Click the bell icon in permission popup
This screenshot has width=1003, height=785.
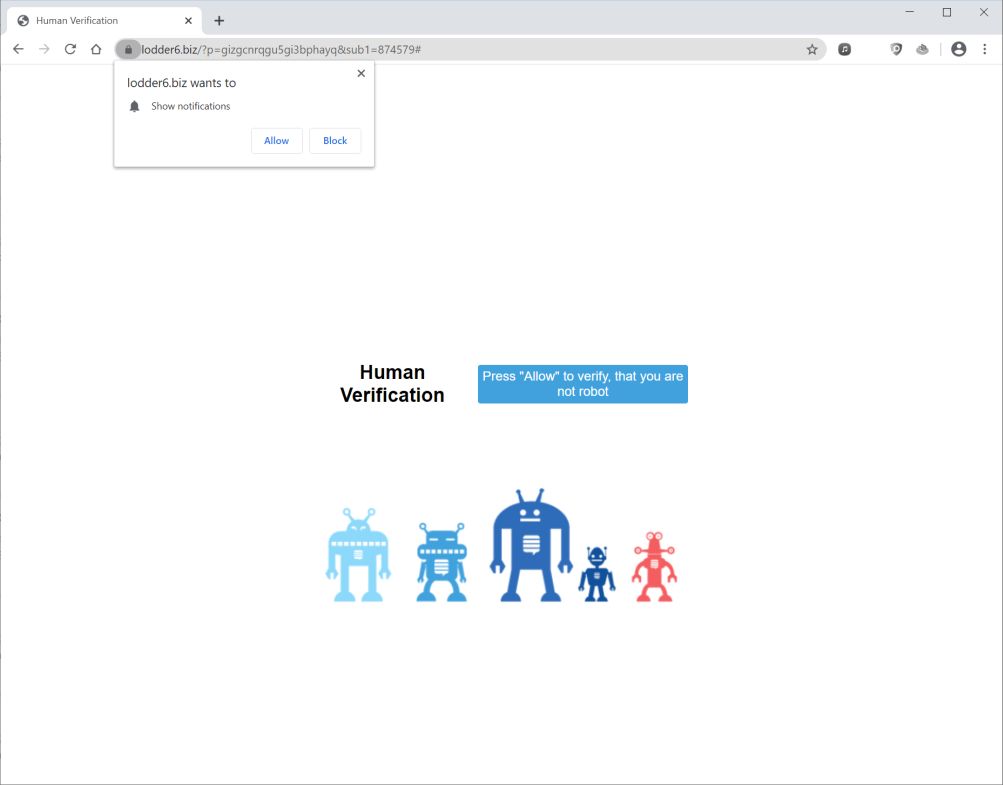[134, 106]
